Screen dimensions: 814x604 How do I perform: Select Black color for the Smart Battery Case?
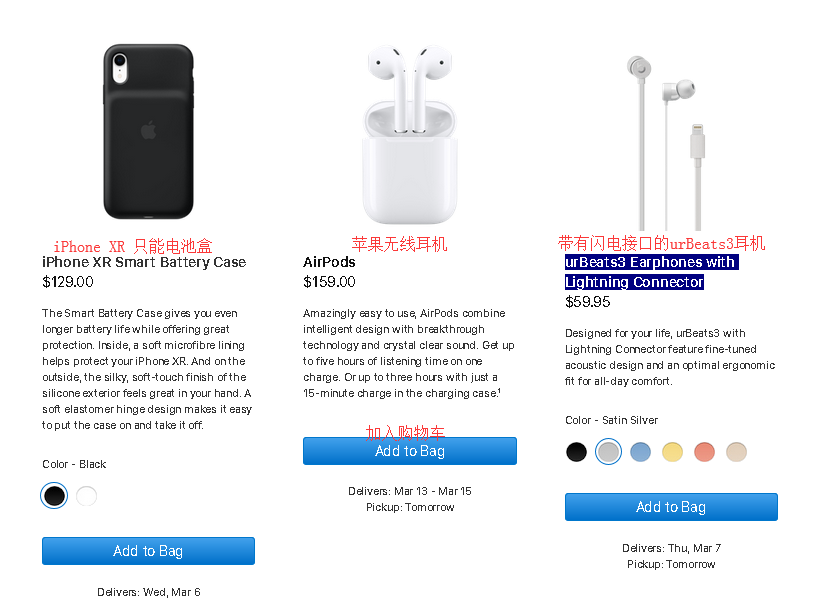coord(55,496)
